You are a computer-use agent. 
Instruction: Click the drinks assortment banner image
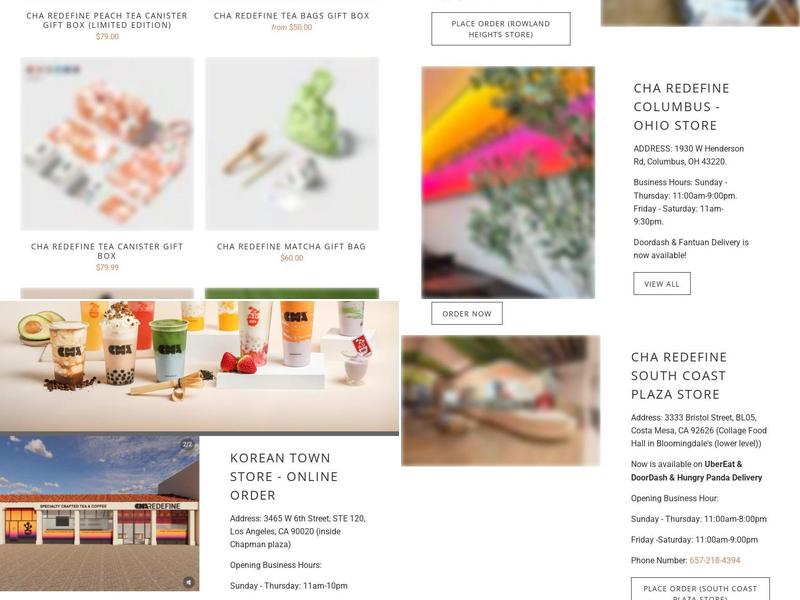pos(199,366)
